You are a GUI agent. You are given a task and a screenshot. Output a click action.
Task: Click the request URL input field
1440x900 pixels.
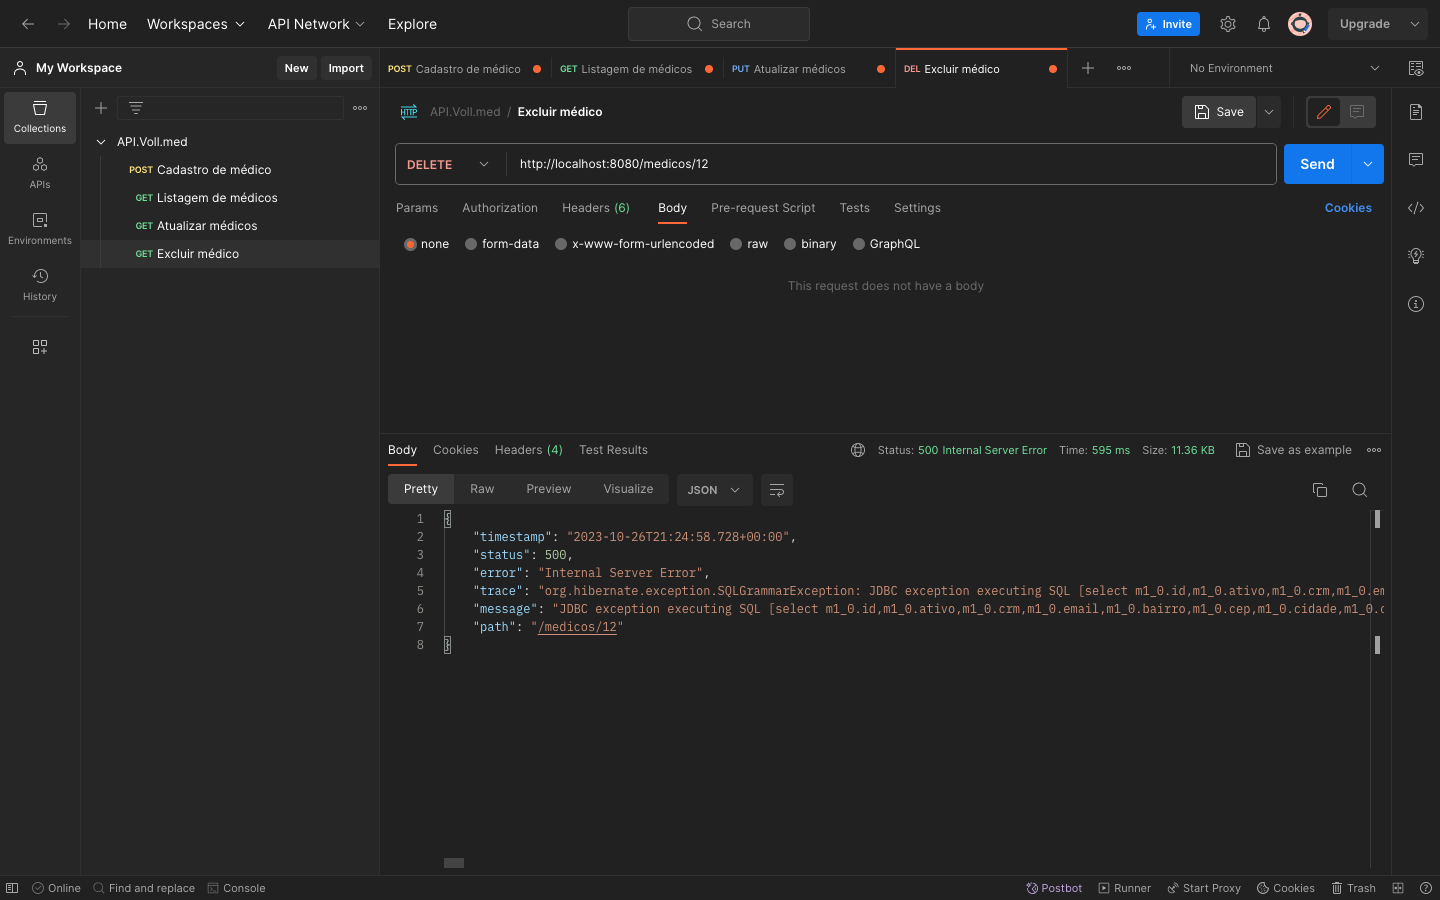click(x=890, y=164)
